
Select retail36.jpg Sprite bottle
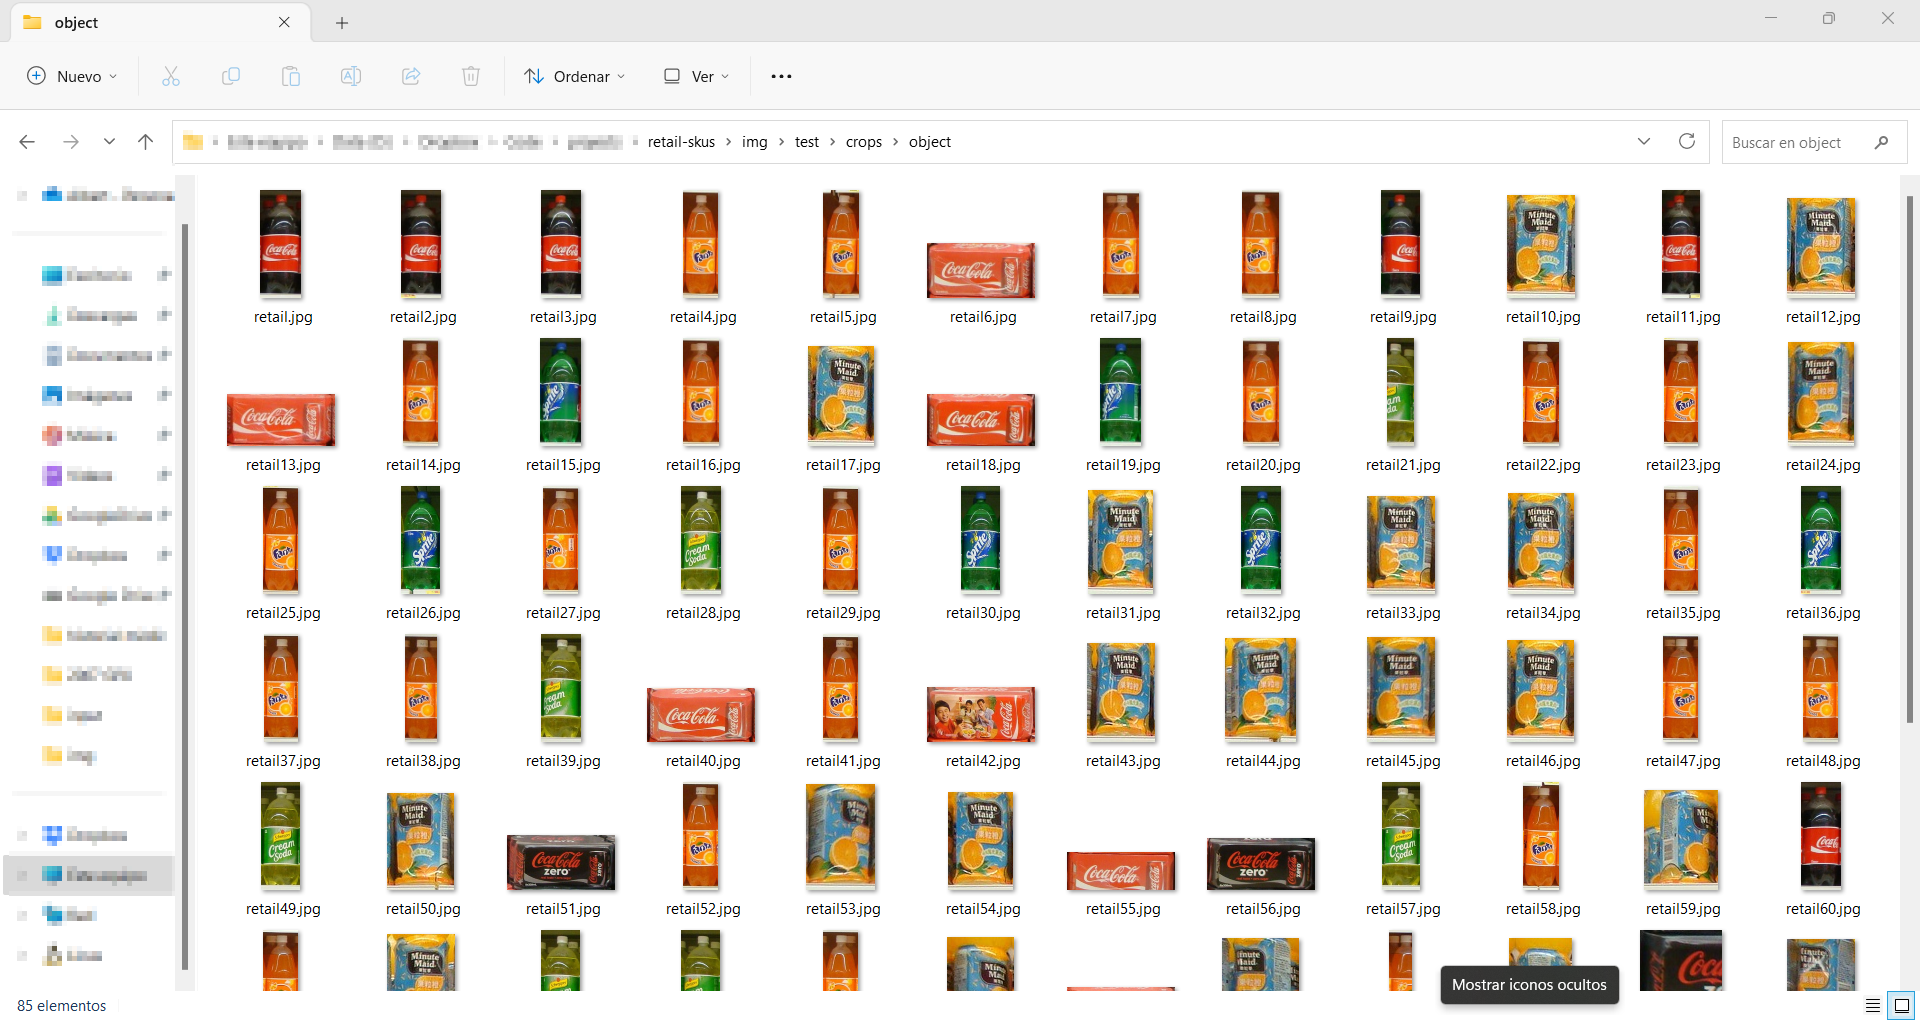click(x=1821, y=540)
